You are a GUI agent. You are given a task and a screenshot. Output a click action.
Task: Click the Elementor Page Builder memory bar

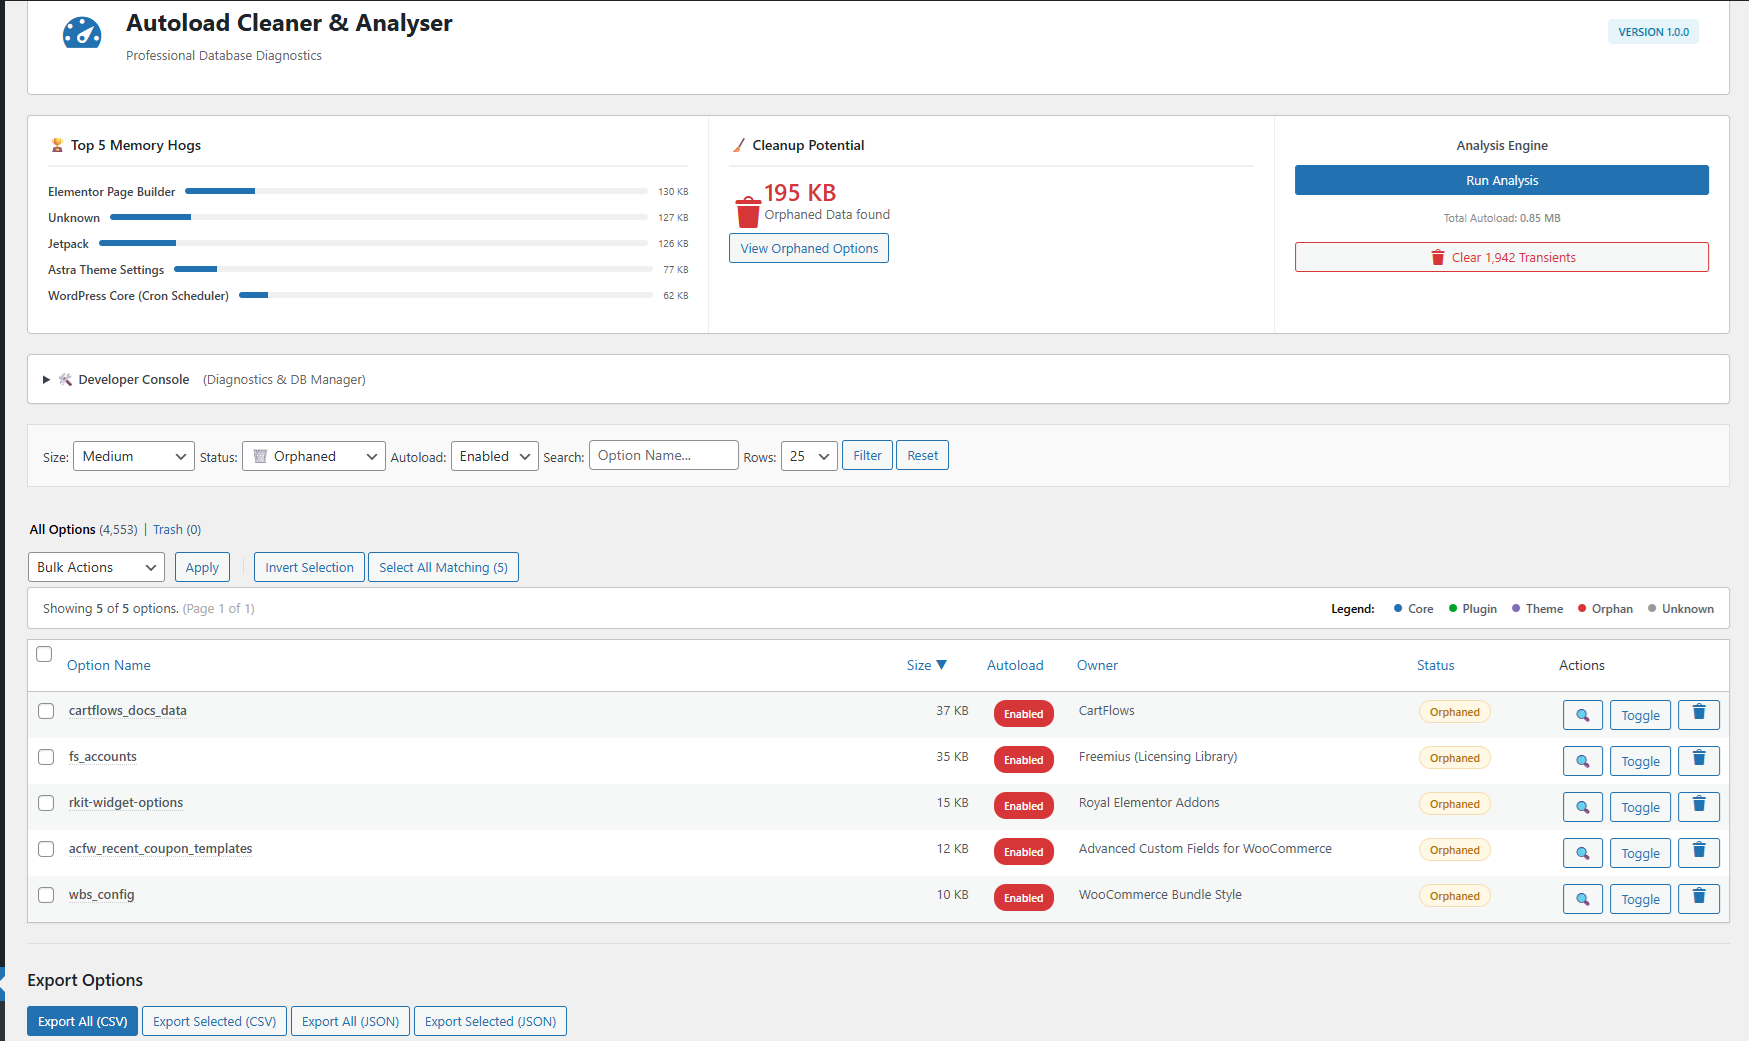pos(220,191)
